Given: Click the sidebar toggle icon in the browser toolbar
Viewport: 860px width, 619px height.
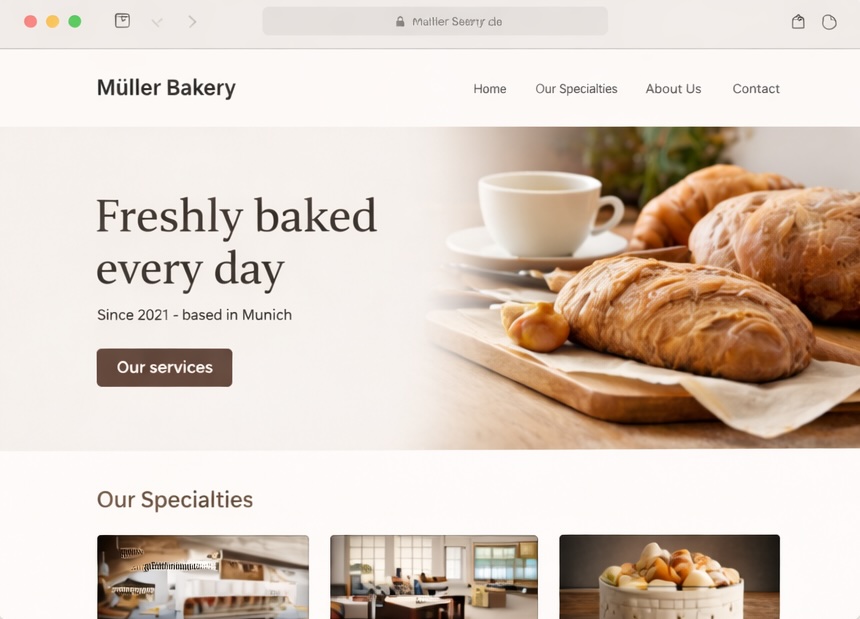Looking at the screenshot, I should (x=122, y=21).
